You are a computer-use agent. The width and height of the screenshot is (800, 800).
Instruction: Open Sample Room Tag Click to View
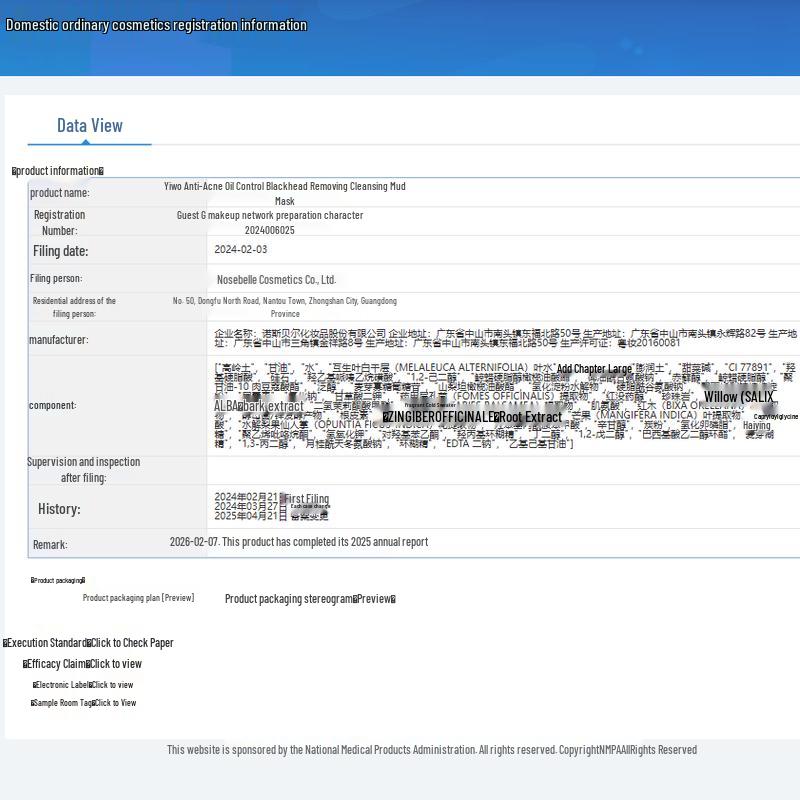tap(83, 703)
